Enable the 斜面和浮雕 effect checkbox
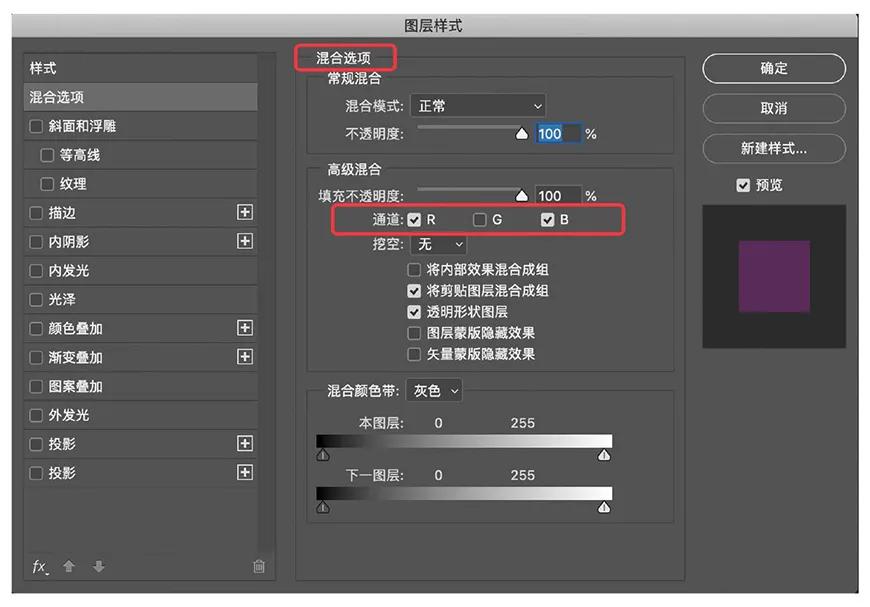Image resolution: width=870 pixels, height=607 pixels. pos(37,126)
